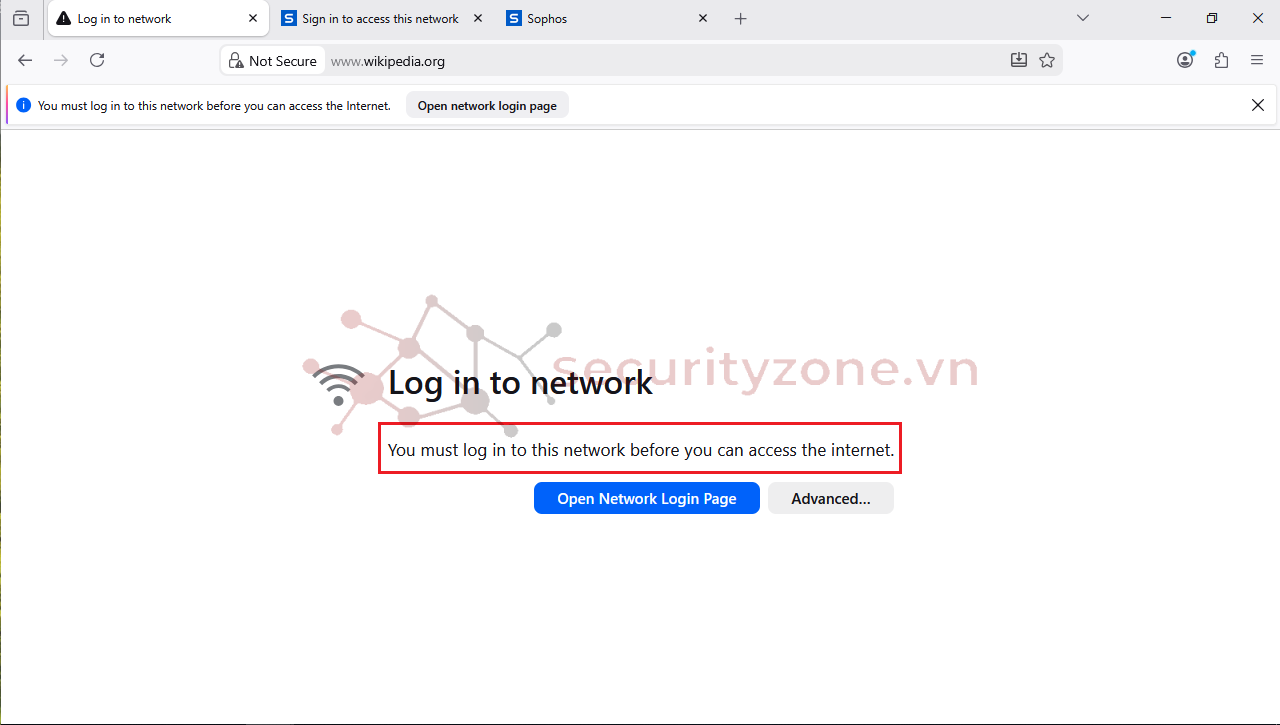Click the save page download icon in address bar

1019,60
